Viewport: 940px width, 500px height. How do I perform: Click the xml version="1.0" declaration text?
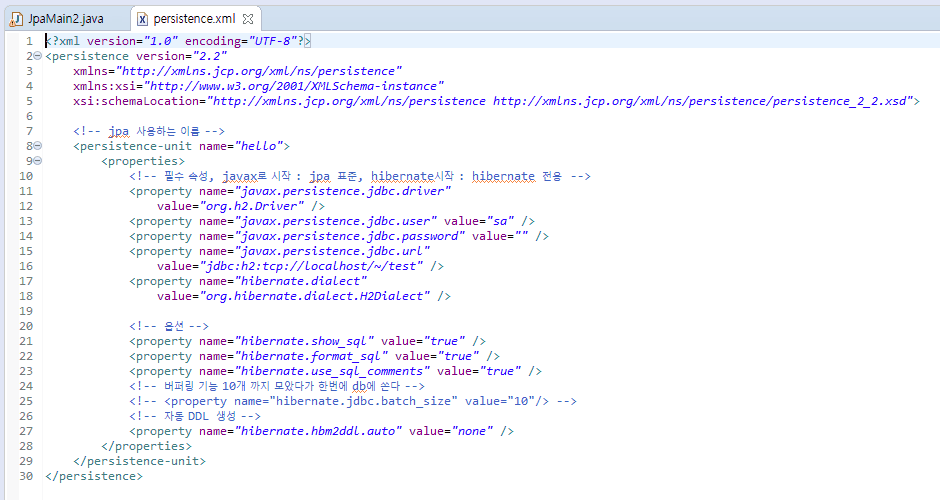[178, 41]
